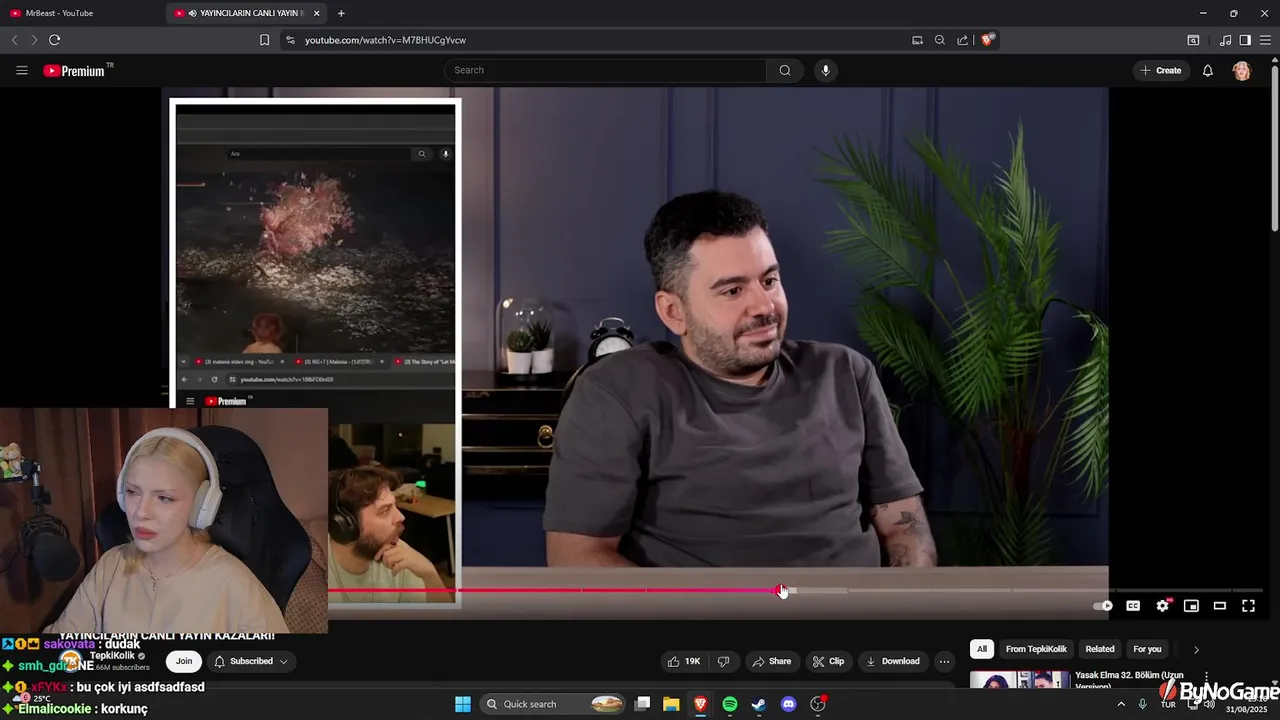Open the zoom-out magnifier in address bar

(x=940, y=40)
